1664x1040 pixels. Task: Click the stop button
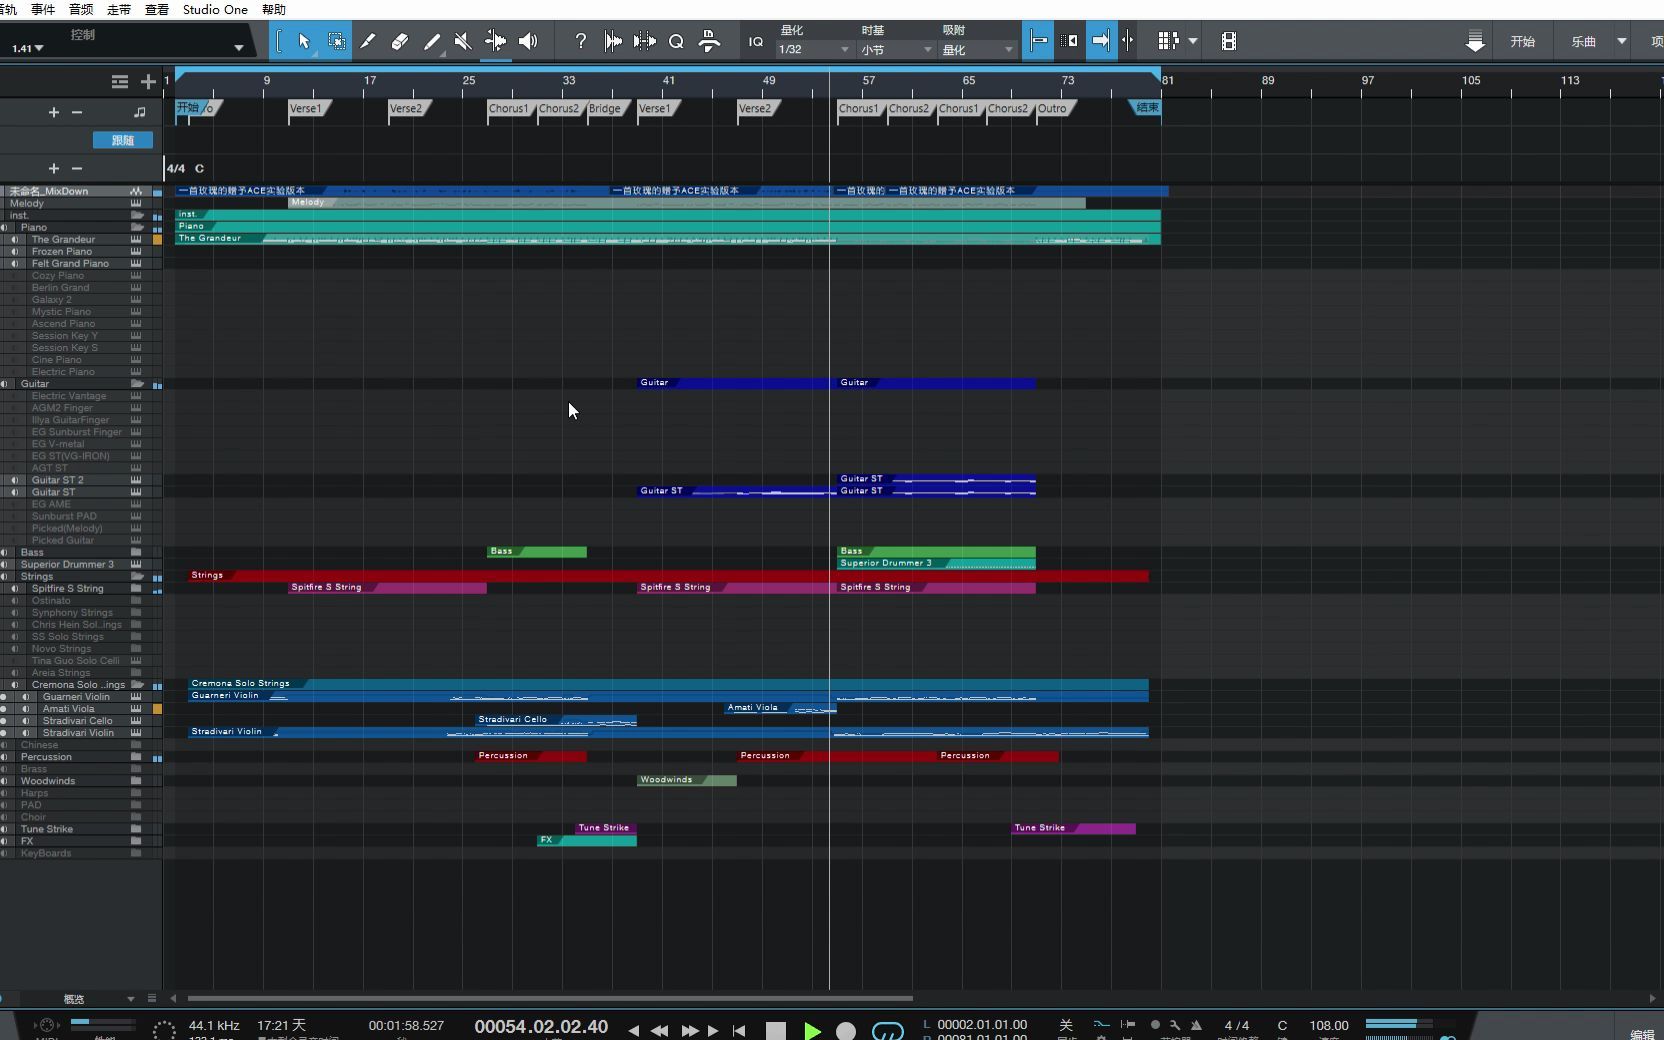pos(776,1030)
